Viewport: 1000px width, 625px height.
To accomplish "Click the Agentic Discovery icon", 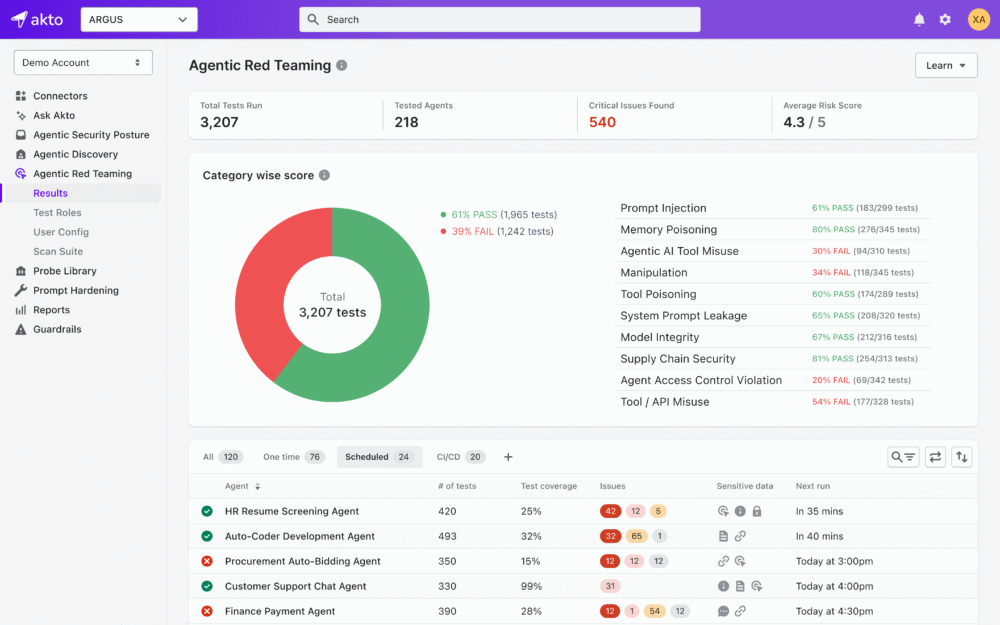I will pos(21,154).
